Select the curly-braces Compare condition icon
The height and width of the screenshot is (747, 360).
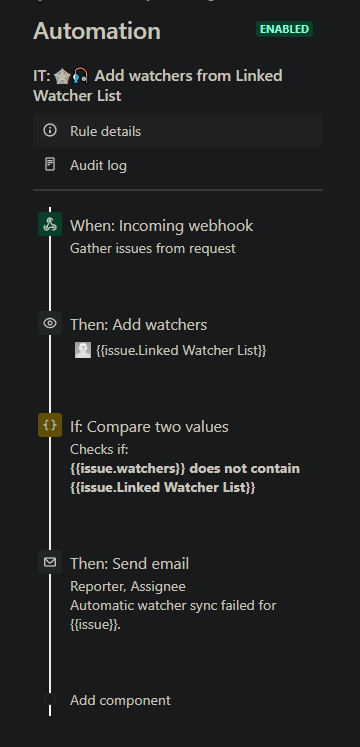[50, 425]
